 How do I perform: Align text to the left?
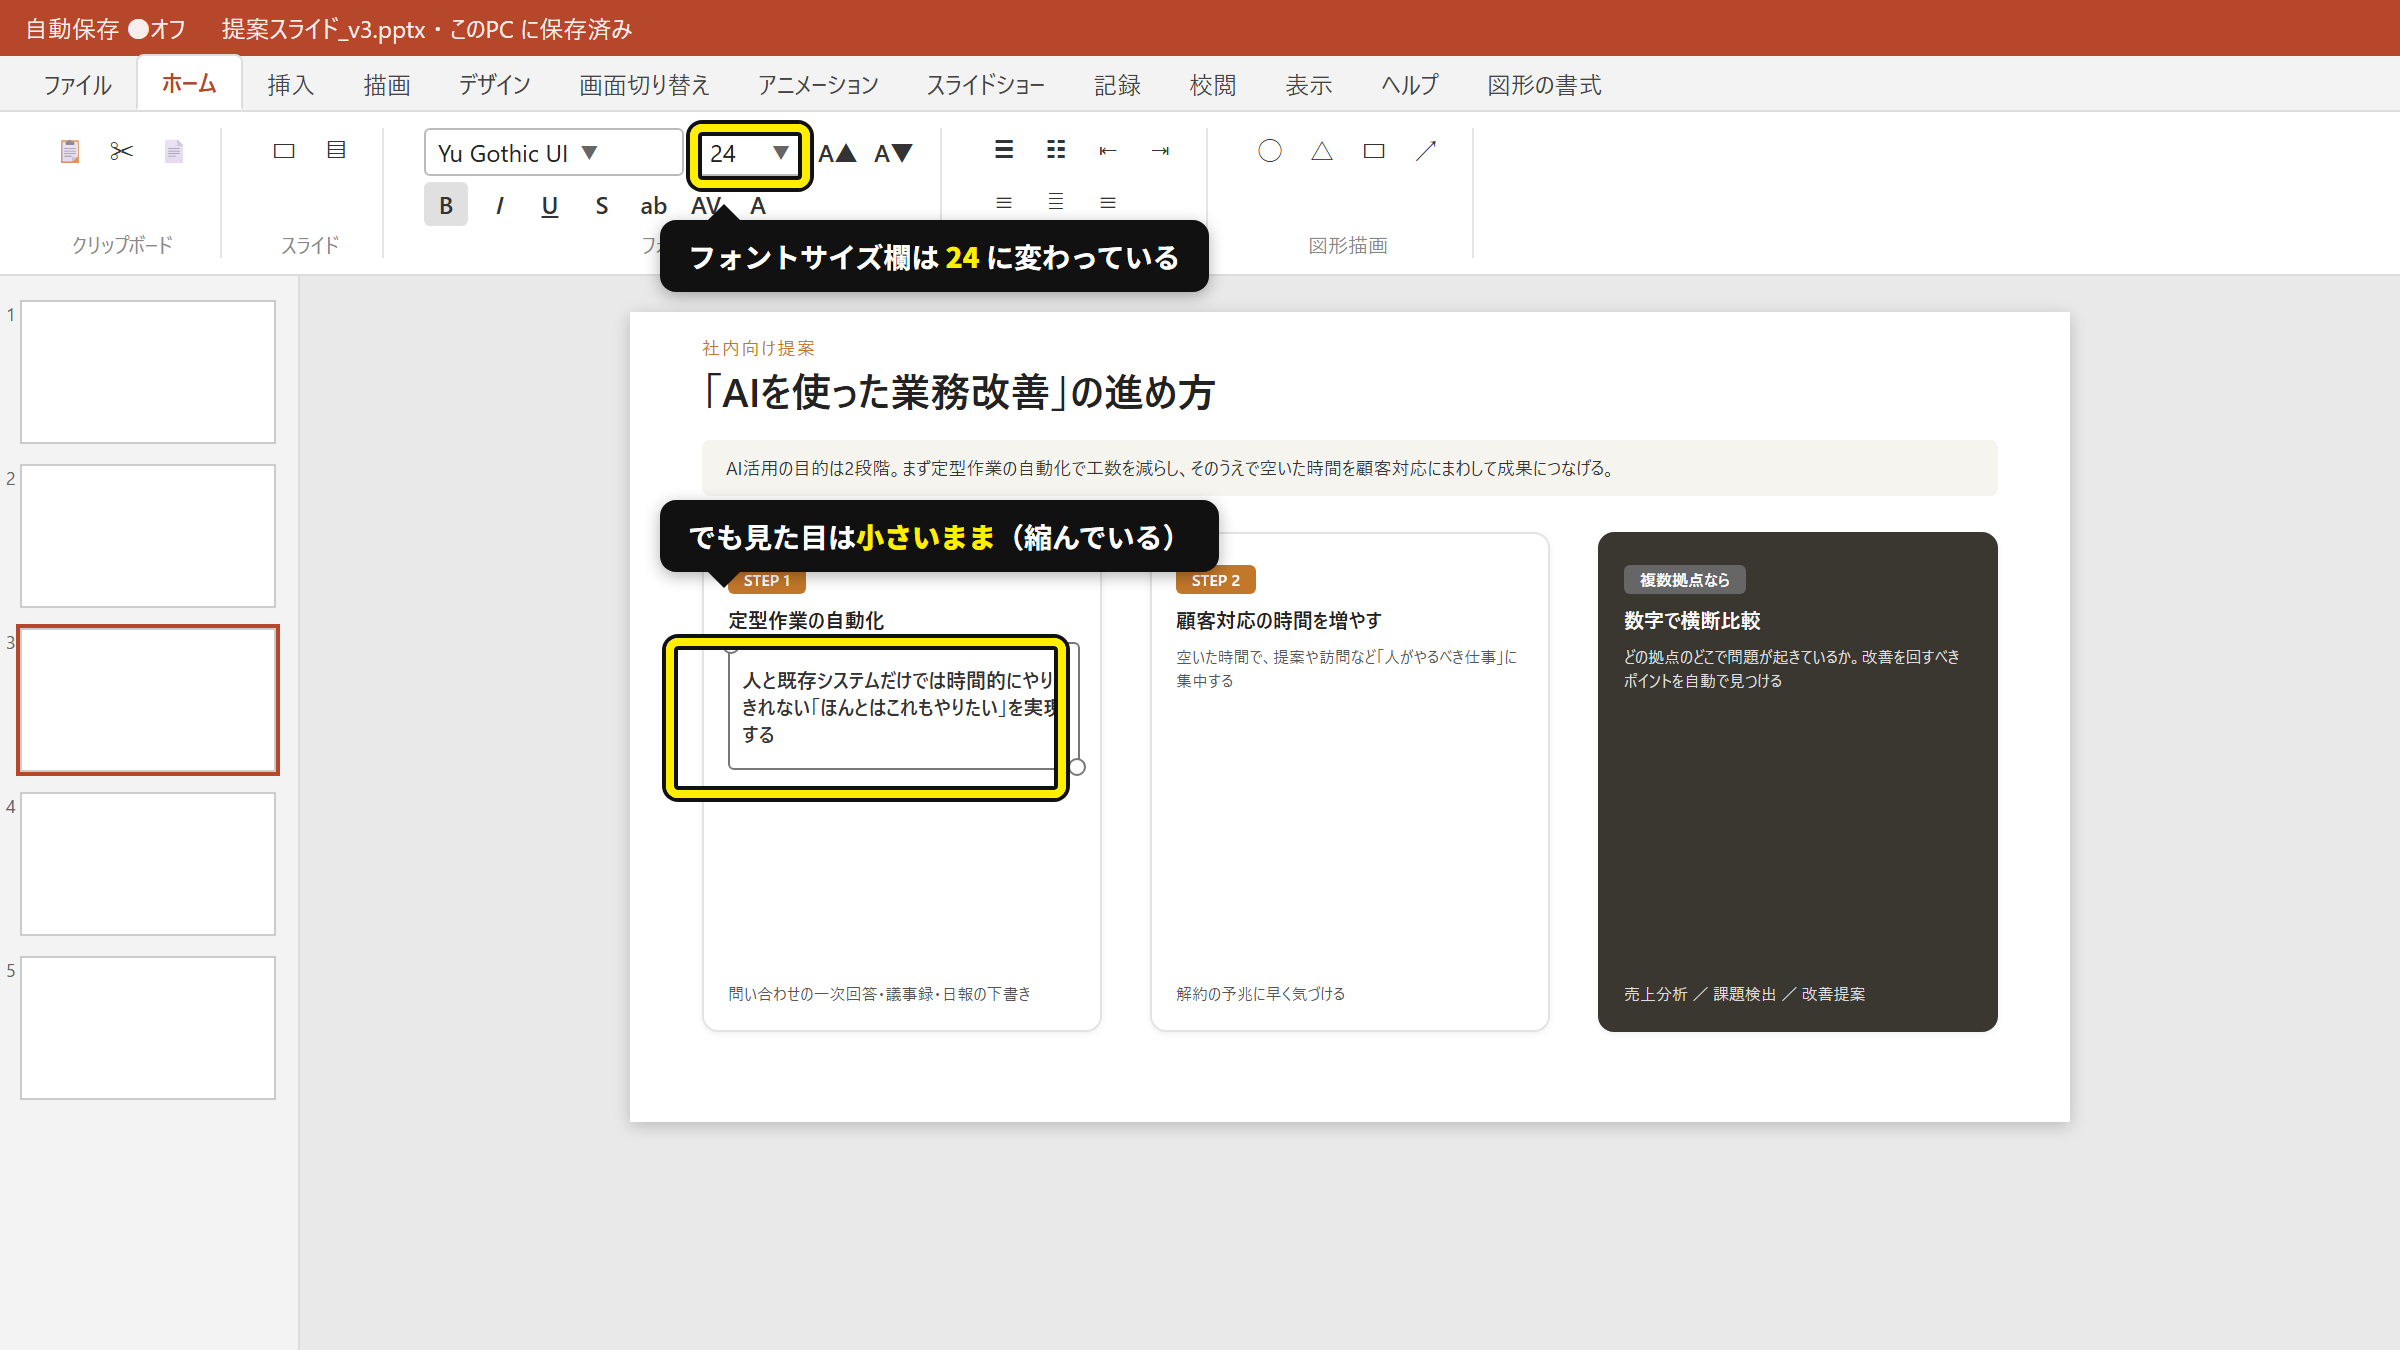[1004, 203]
